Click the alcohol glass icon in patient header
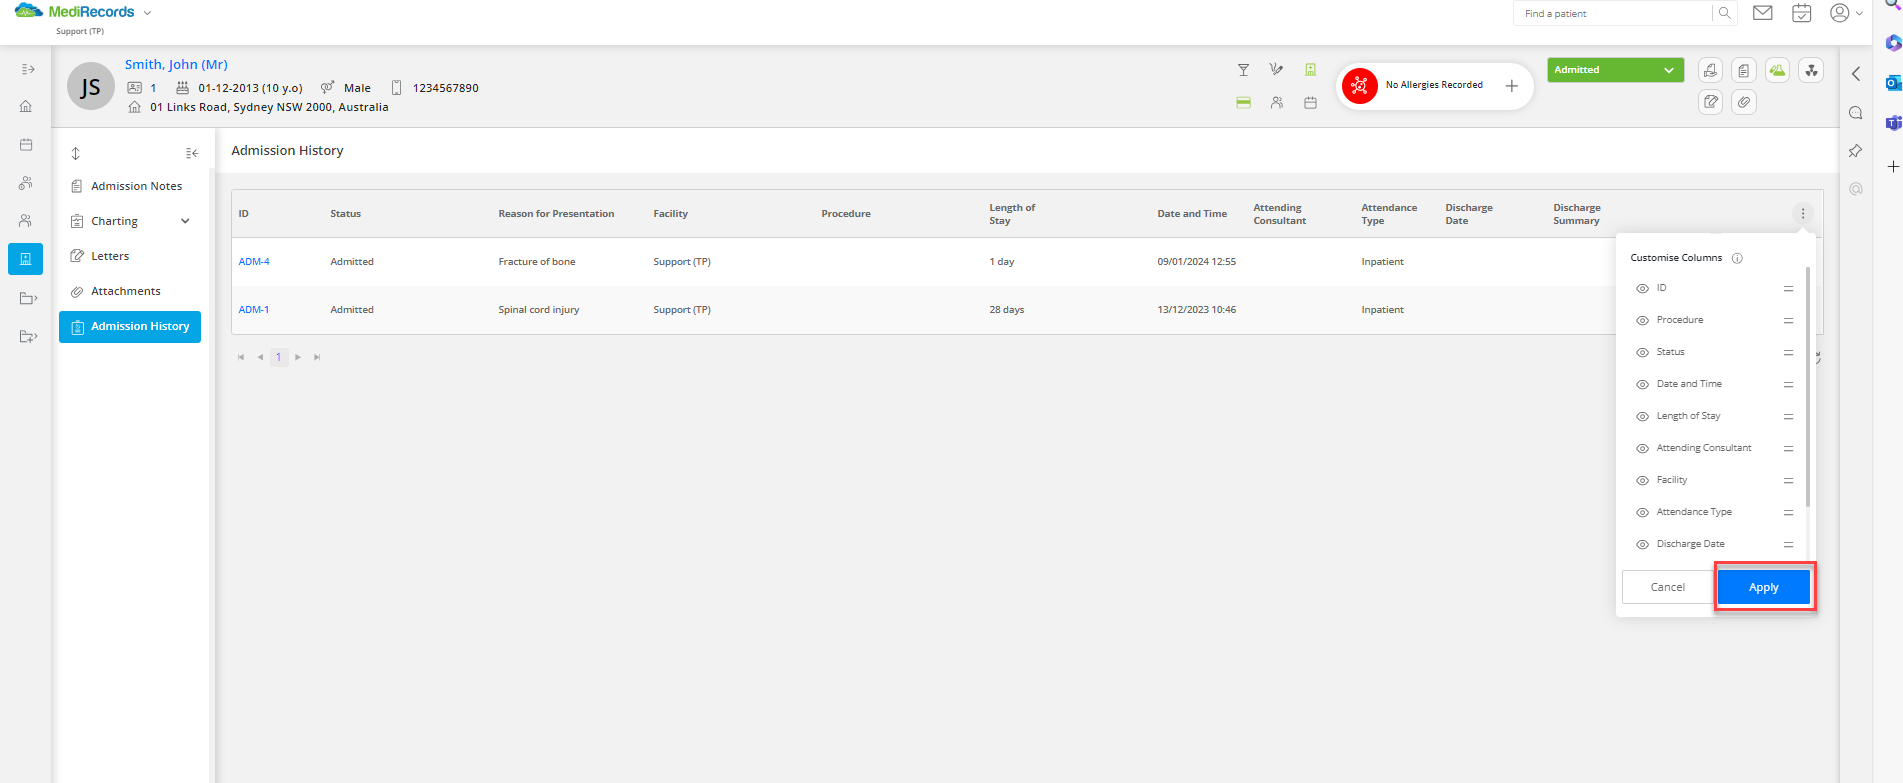1903x783 pixels. (x=1243, y=70)
